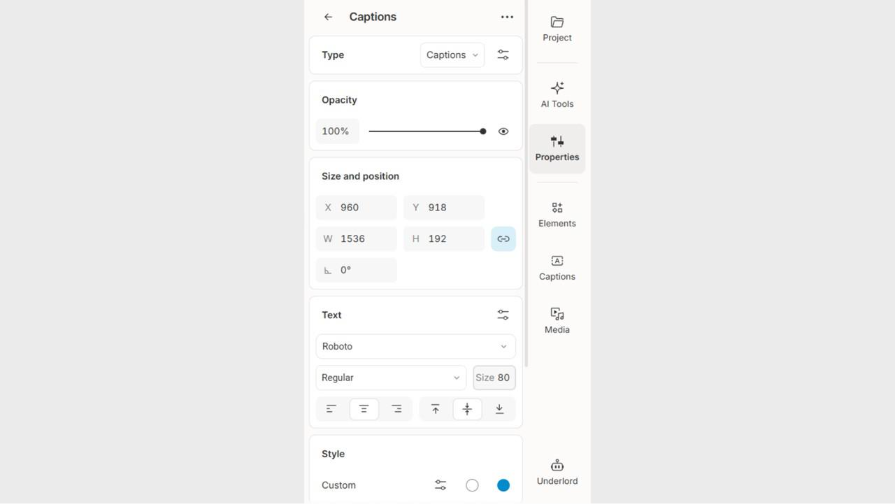Switch to the AI Tools tab
895x504 pixels.
557,94
